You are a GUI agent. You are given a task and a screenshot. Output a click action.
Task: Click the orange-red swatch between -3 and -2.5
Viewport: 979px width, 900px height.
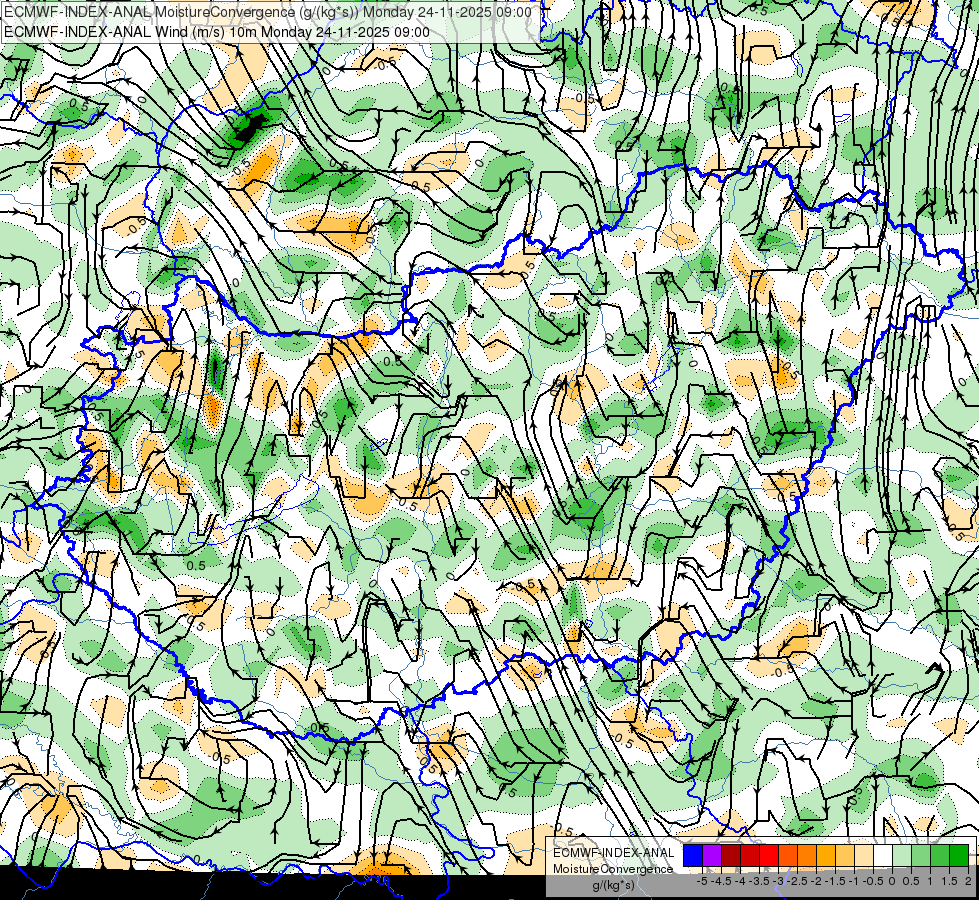pos(788,856)
